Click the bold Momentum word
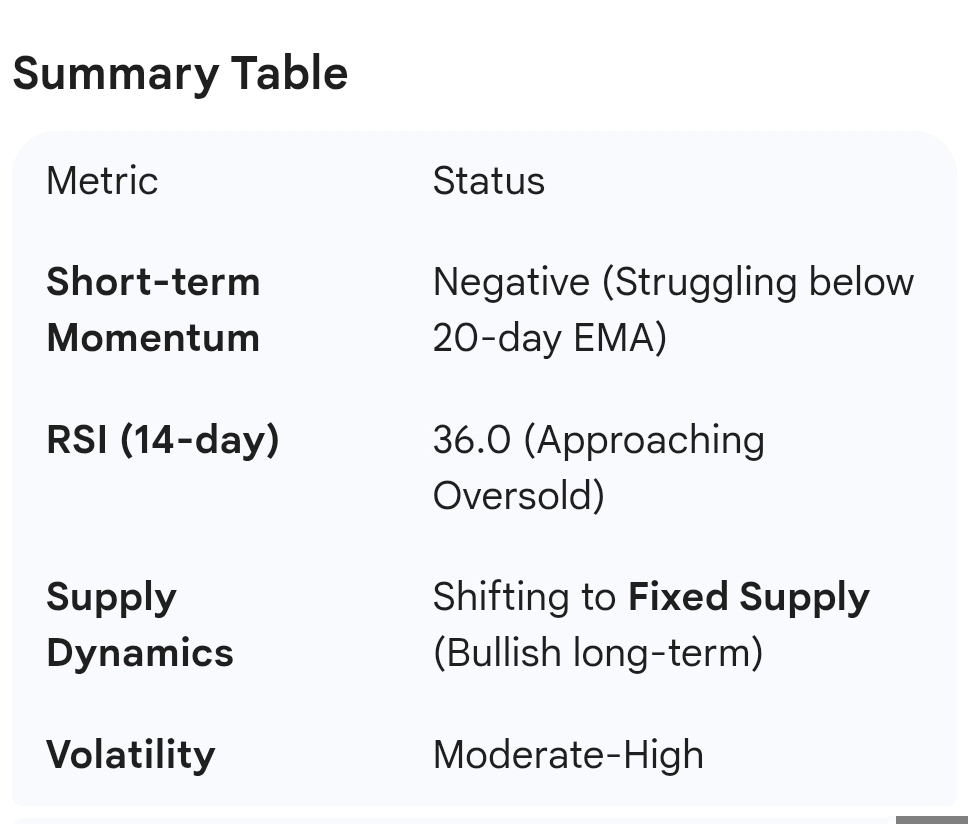 (x=153, y=338)
